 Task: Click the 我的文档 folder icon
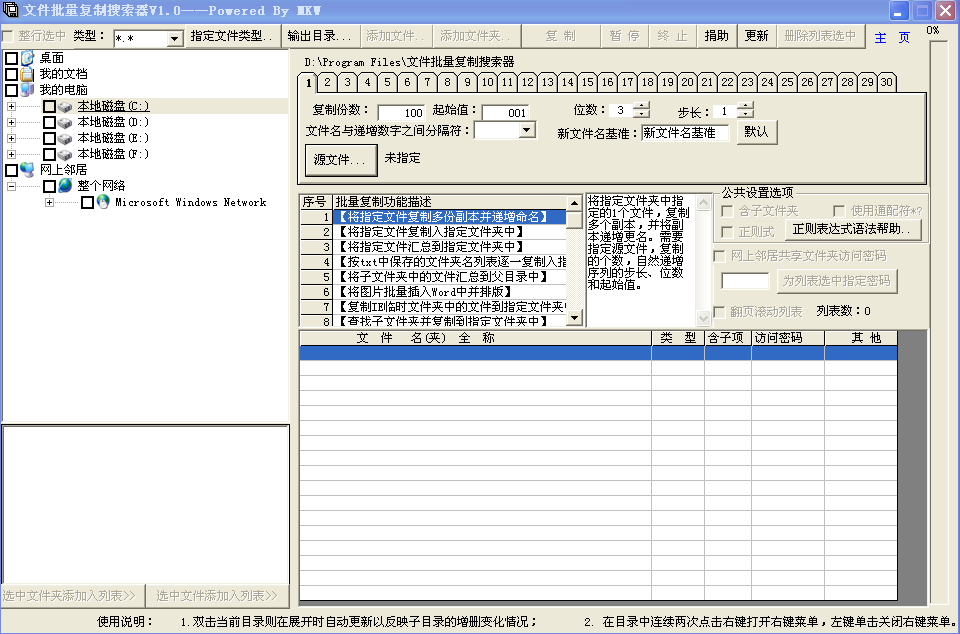point(27,74)
